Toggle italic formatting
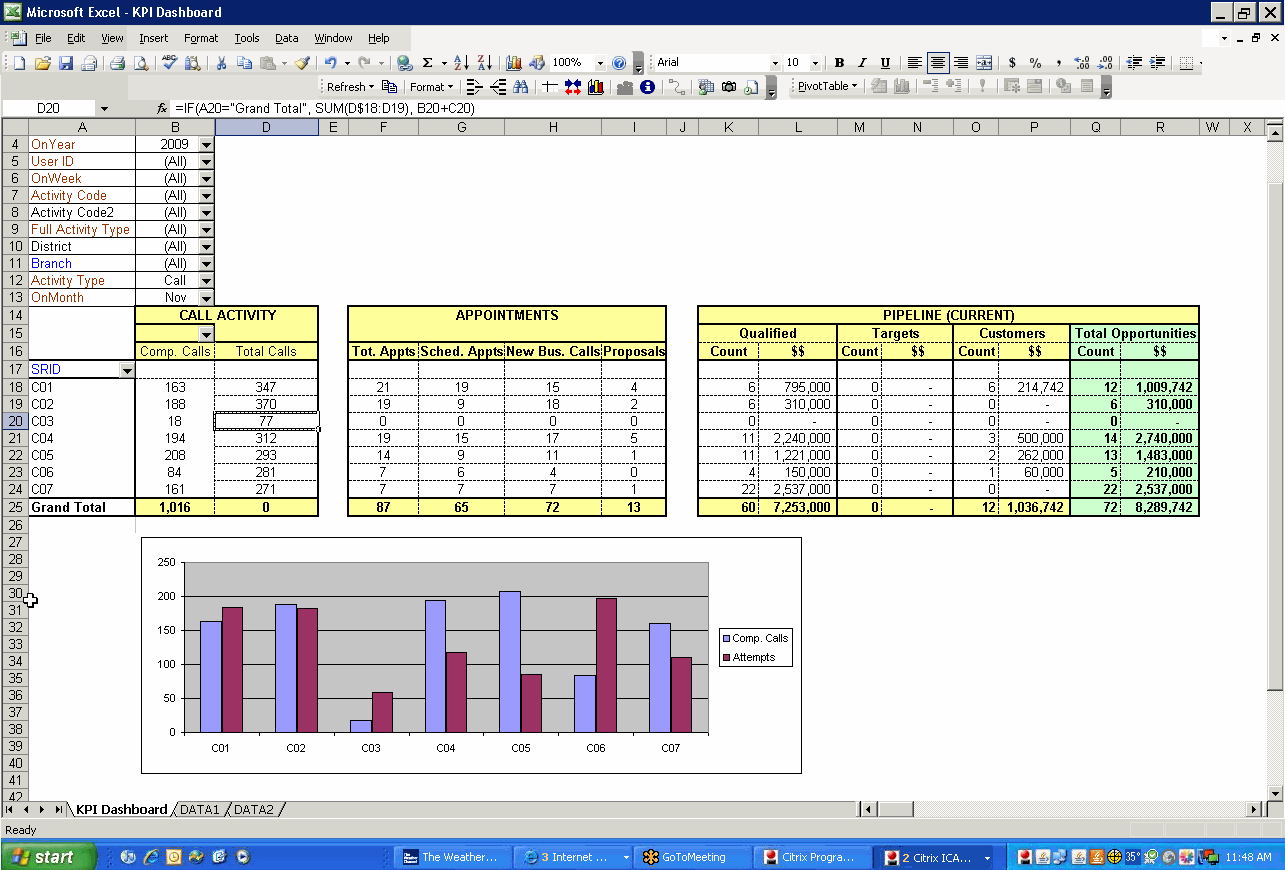Image resolution: width=1285 pixels, height=870 pixels. [x=862, y=62]
